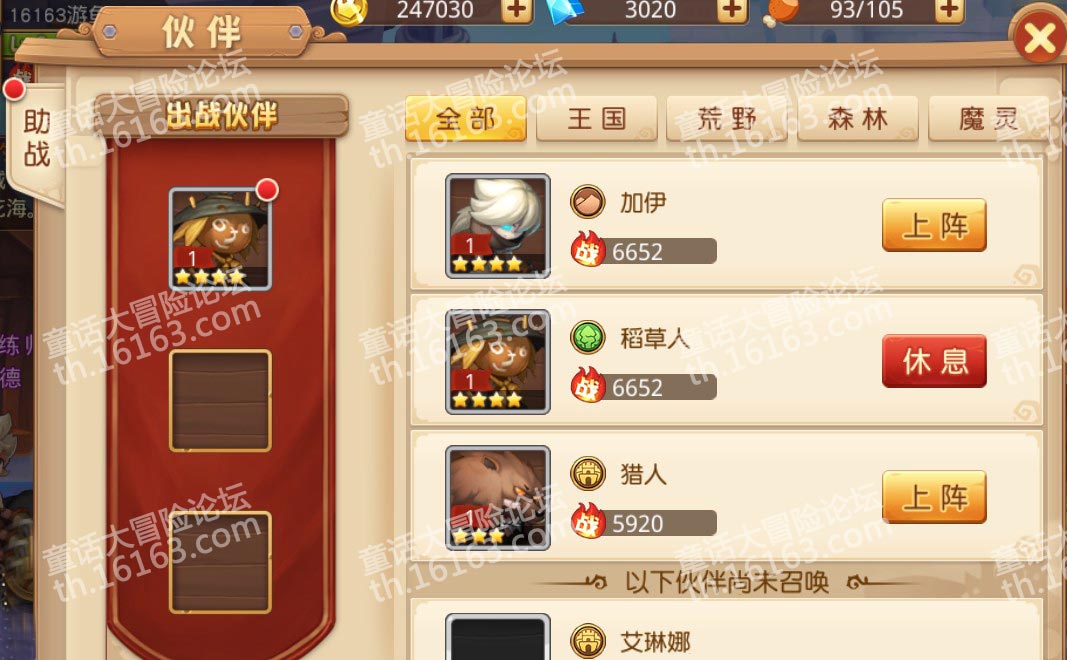1067x660 pixels.
Task: Close the 伙伴 panel
Action: pyautogui.click(x=1039, y=38)
